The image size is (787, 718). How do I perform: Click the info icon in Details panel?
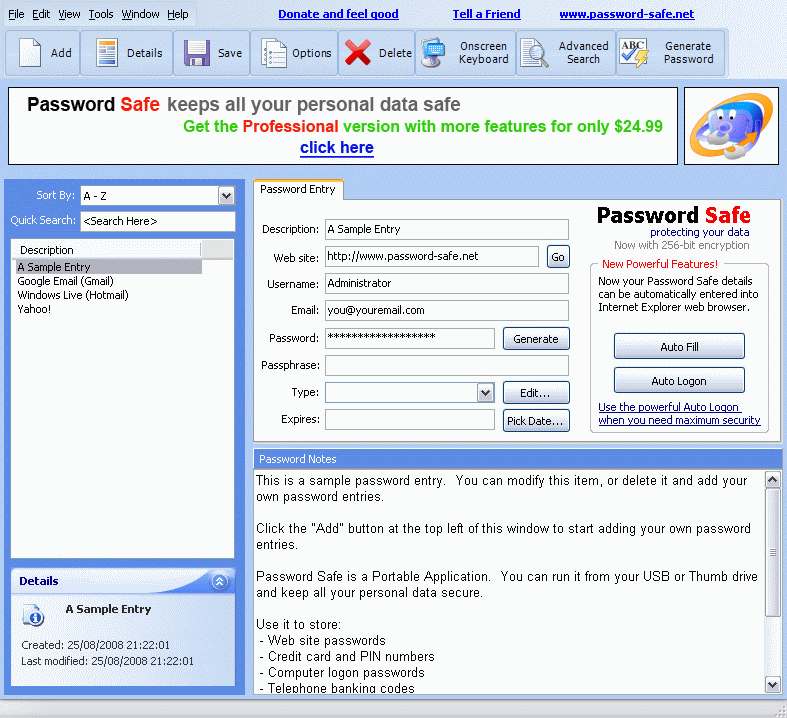34,615
